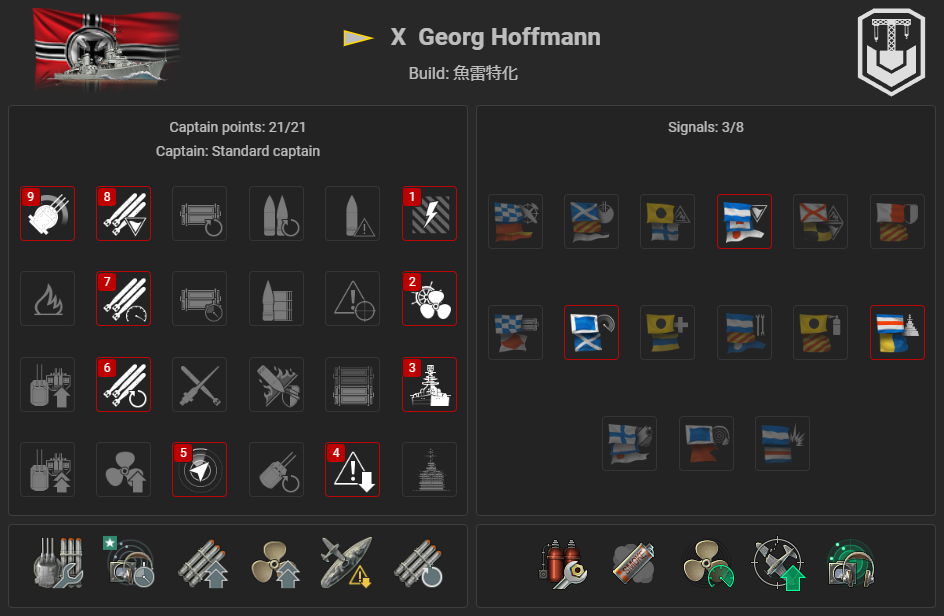Click the torpedo reload skill numbered 6
This screenshot has width=944, height=616.
(123, 384)
